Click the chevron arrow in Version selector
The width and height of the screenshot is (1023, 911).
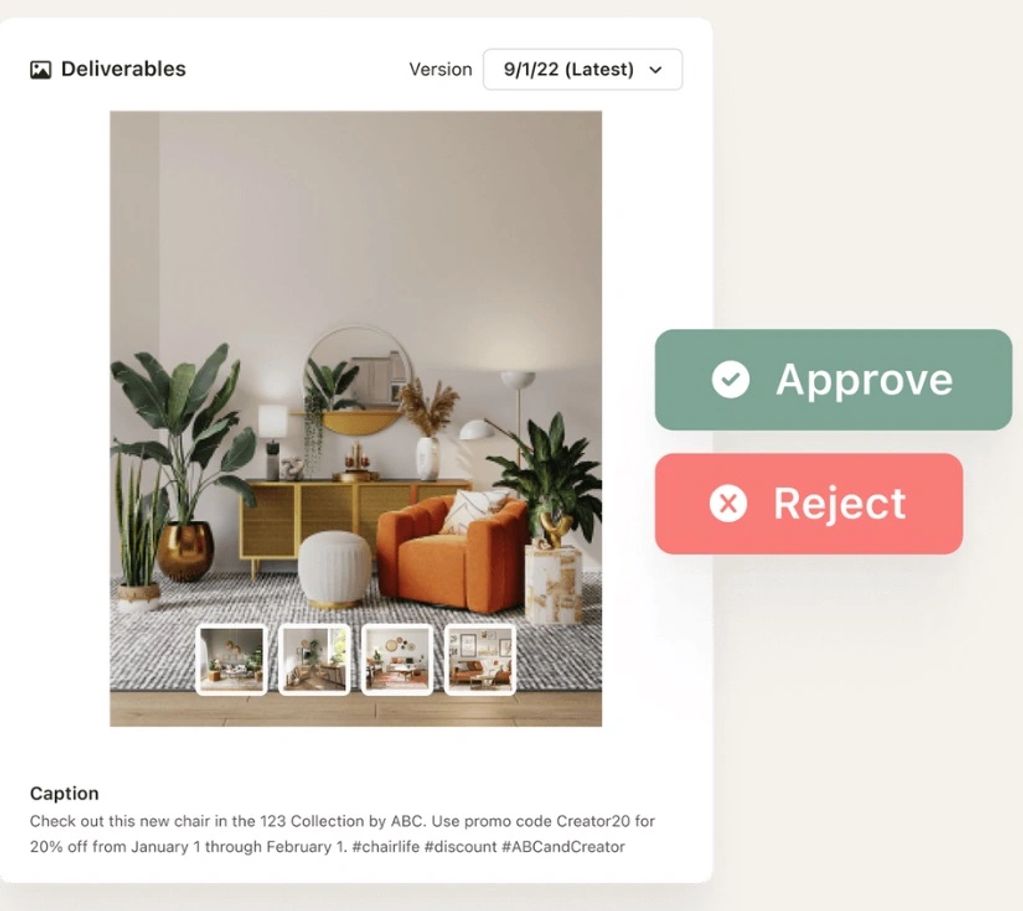click(656, 70)
